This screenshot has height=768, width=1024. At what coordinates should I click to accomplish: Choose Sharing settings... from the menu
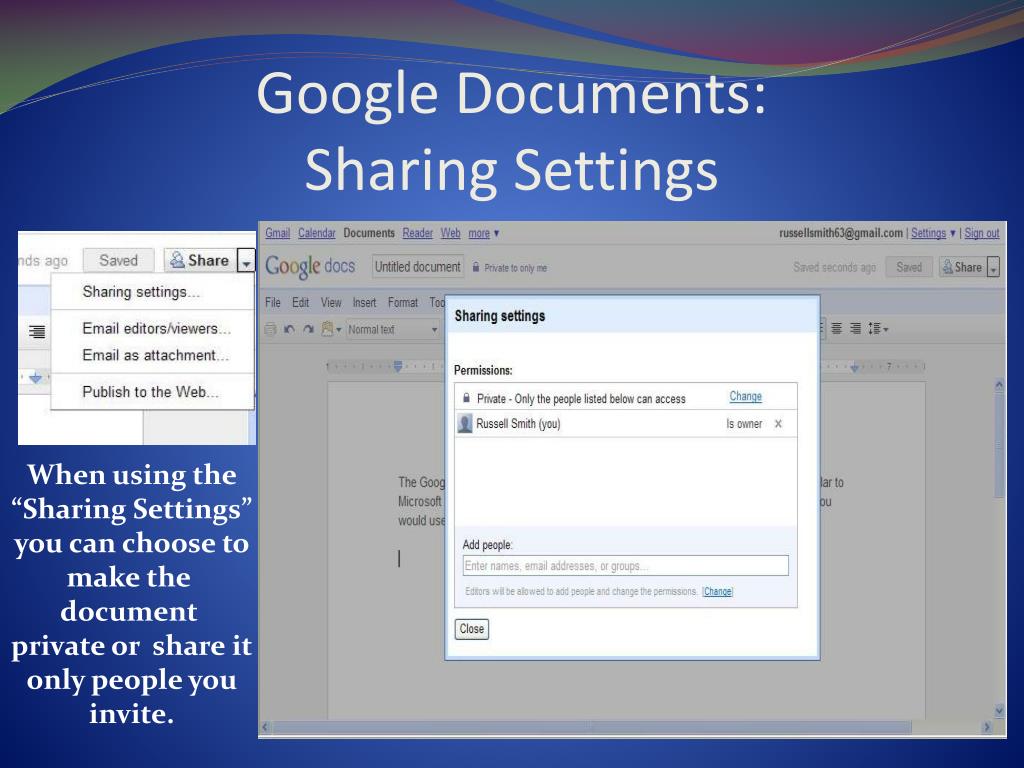(141, 292)
